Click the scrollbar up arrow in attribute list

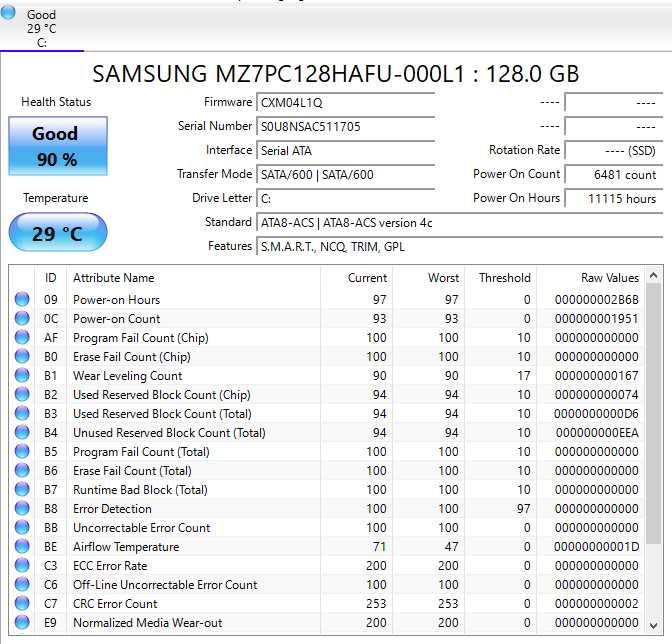(x=653, y=276)
